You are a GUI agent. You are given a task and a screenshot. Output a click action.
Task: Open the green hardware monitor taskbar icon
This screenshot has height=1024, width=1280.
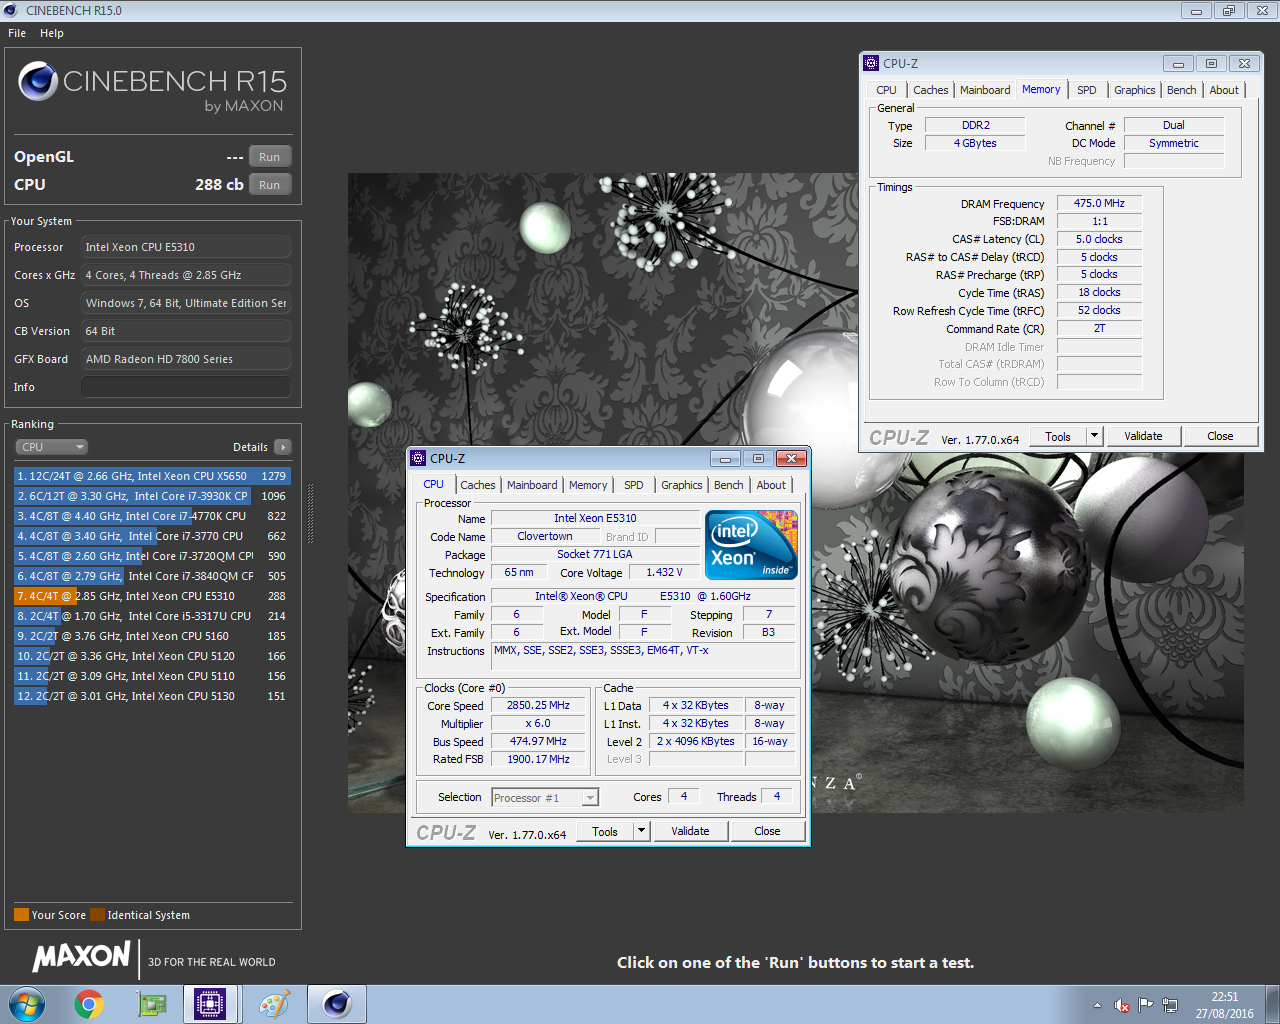click(x=151, y=1004)
